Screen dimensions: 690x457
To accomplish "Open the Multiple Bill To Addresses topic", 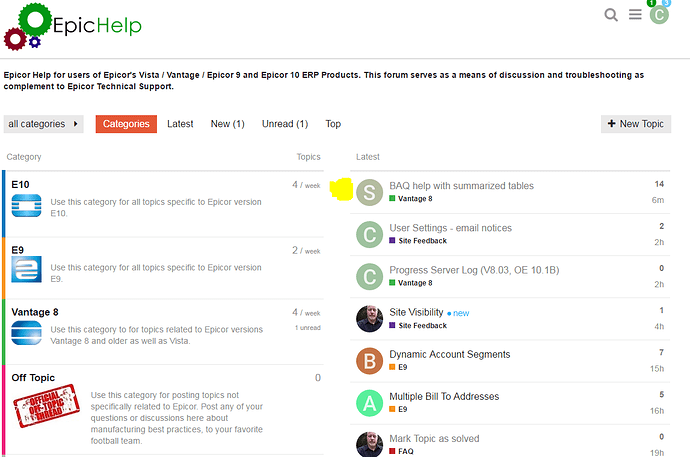I will pyautogui.click(x=444, y=396).
